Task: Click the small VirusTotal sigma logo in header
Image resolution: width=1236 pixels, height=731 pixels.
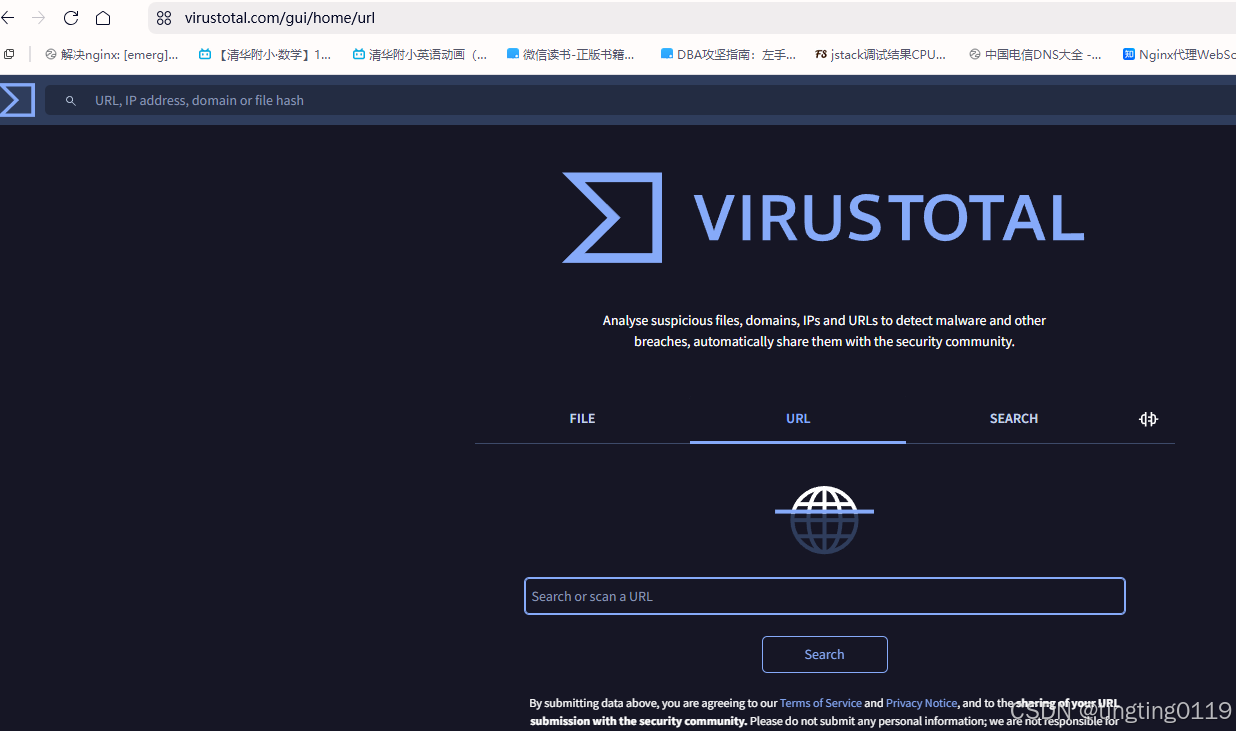Action: point(17,100)
